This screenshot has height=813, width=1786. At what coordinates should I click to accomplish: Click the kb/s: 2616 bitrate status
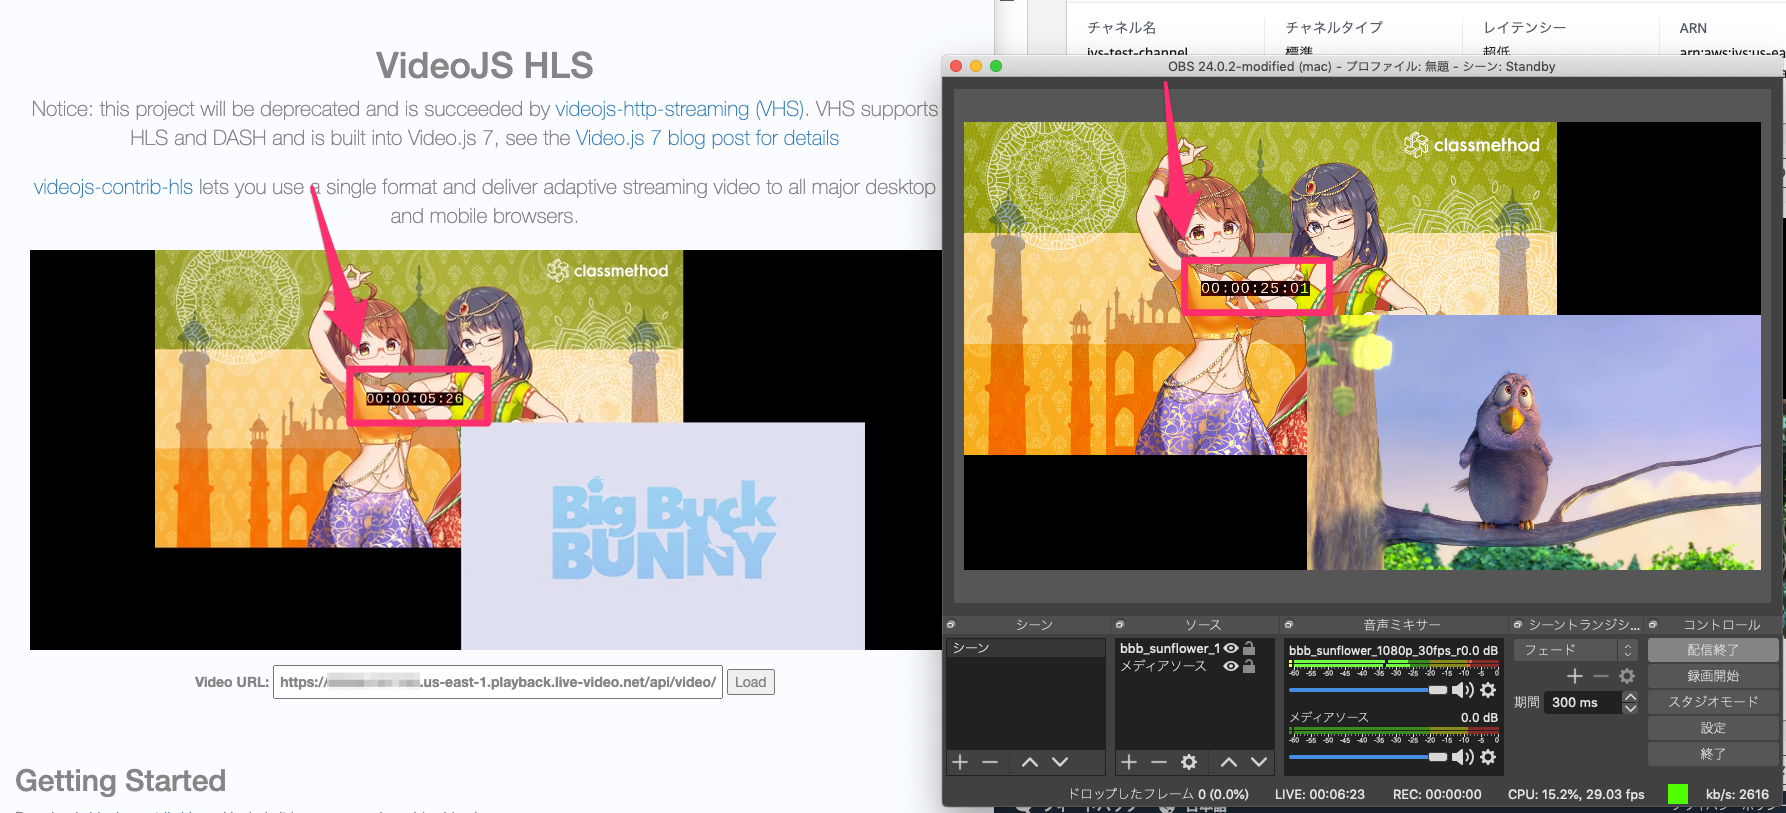(1737, 794)
